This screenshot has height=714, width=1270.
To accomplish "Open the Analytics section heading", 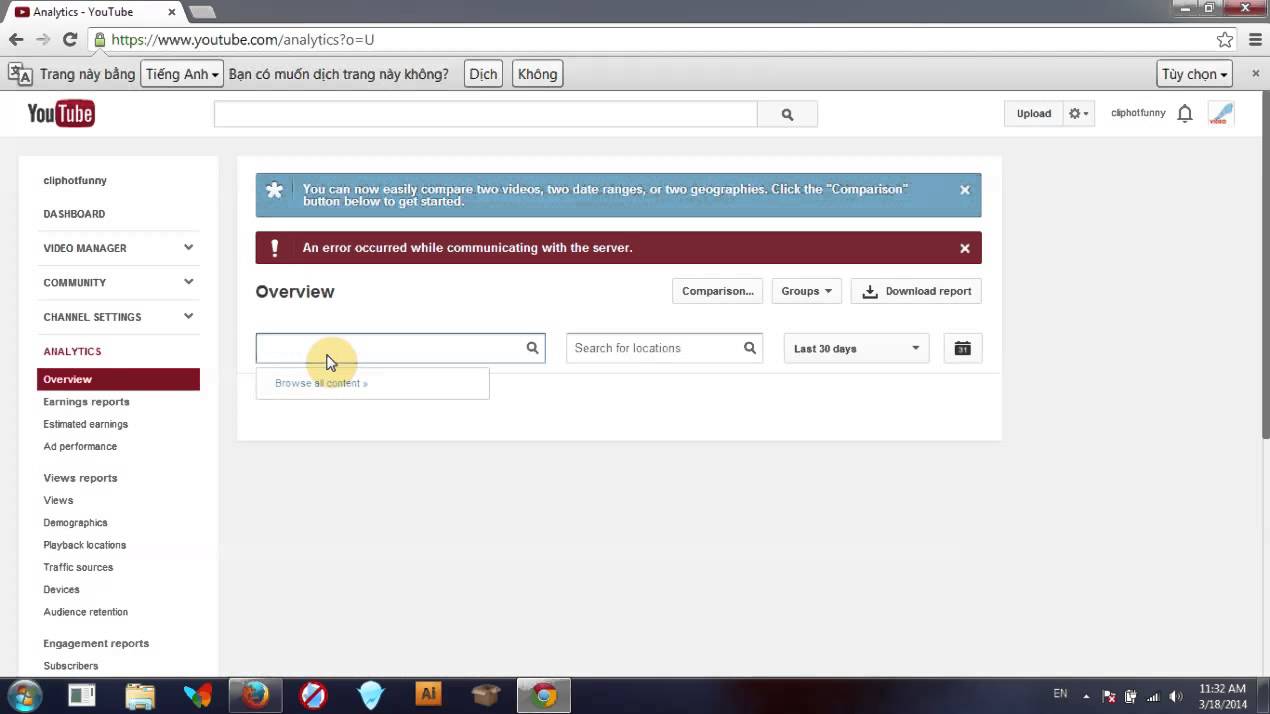I will [72, 351].
